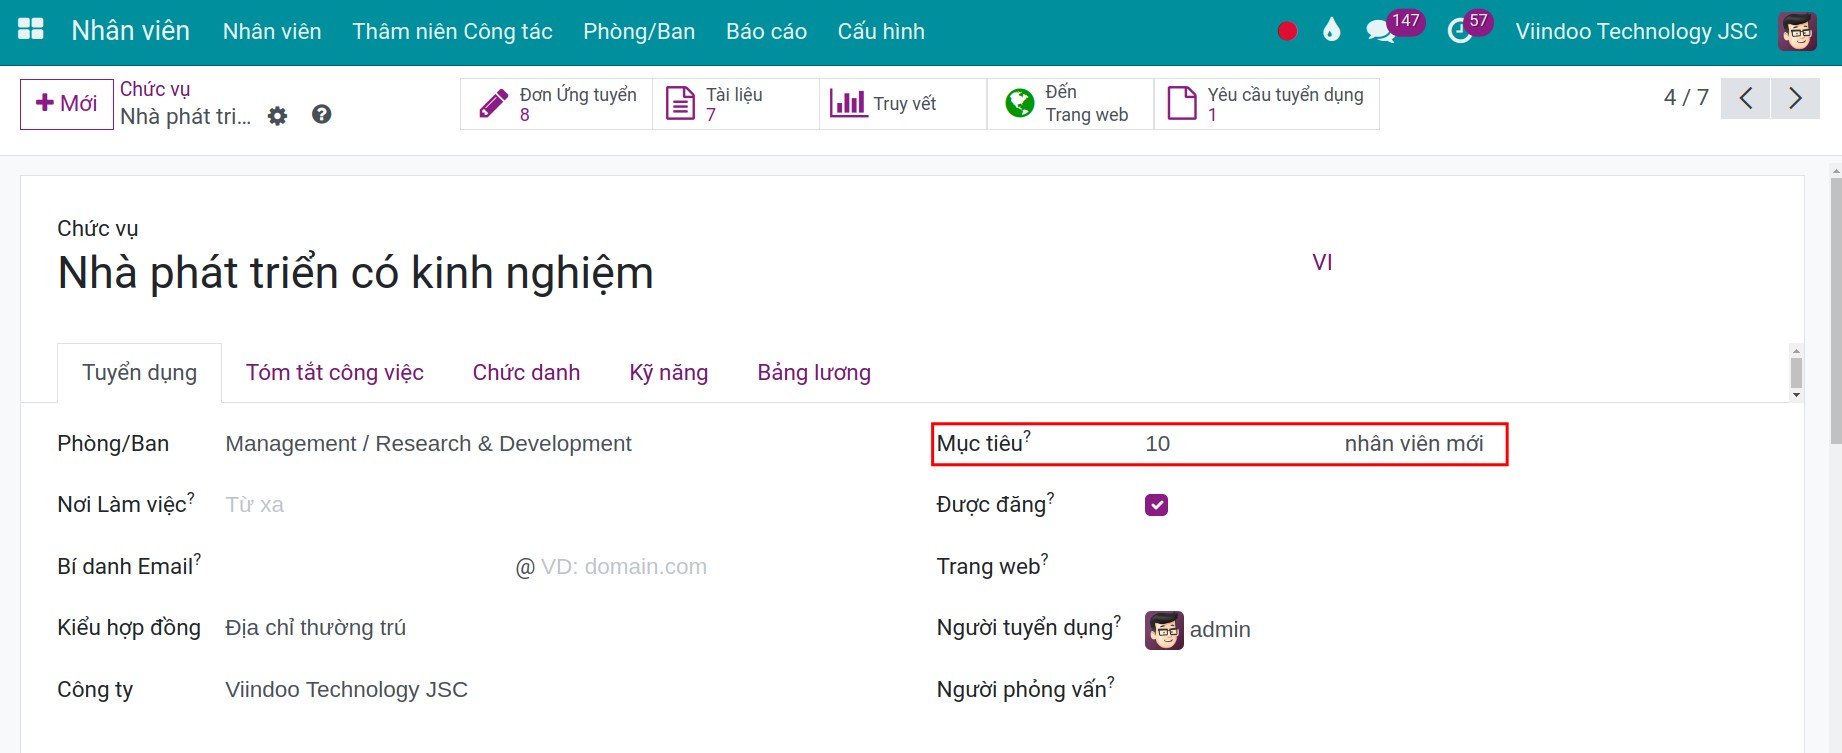1842x753 pixels.
Task: Click the page icon of Yêu cầu tuyển dụng
Action: point(1182,103)
